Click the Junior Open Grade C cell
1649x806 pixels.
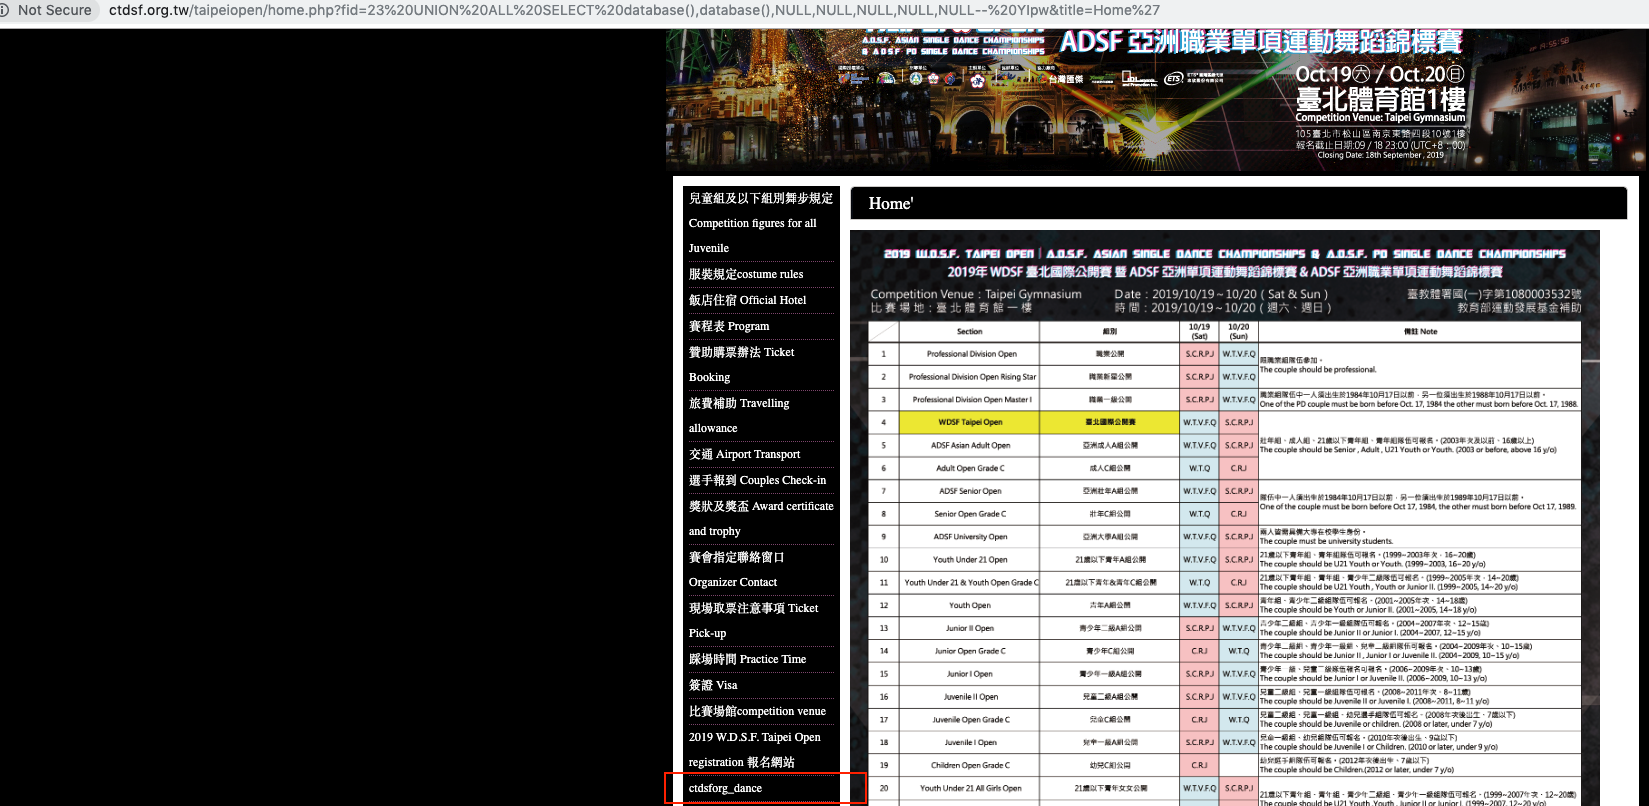[x=970, y=651]
